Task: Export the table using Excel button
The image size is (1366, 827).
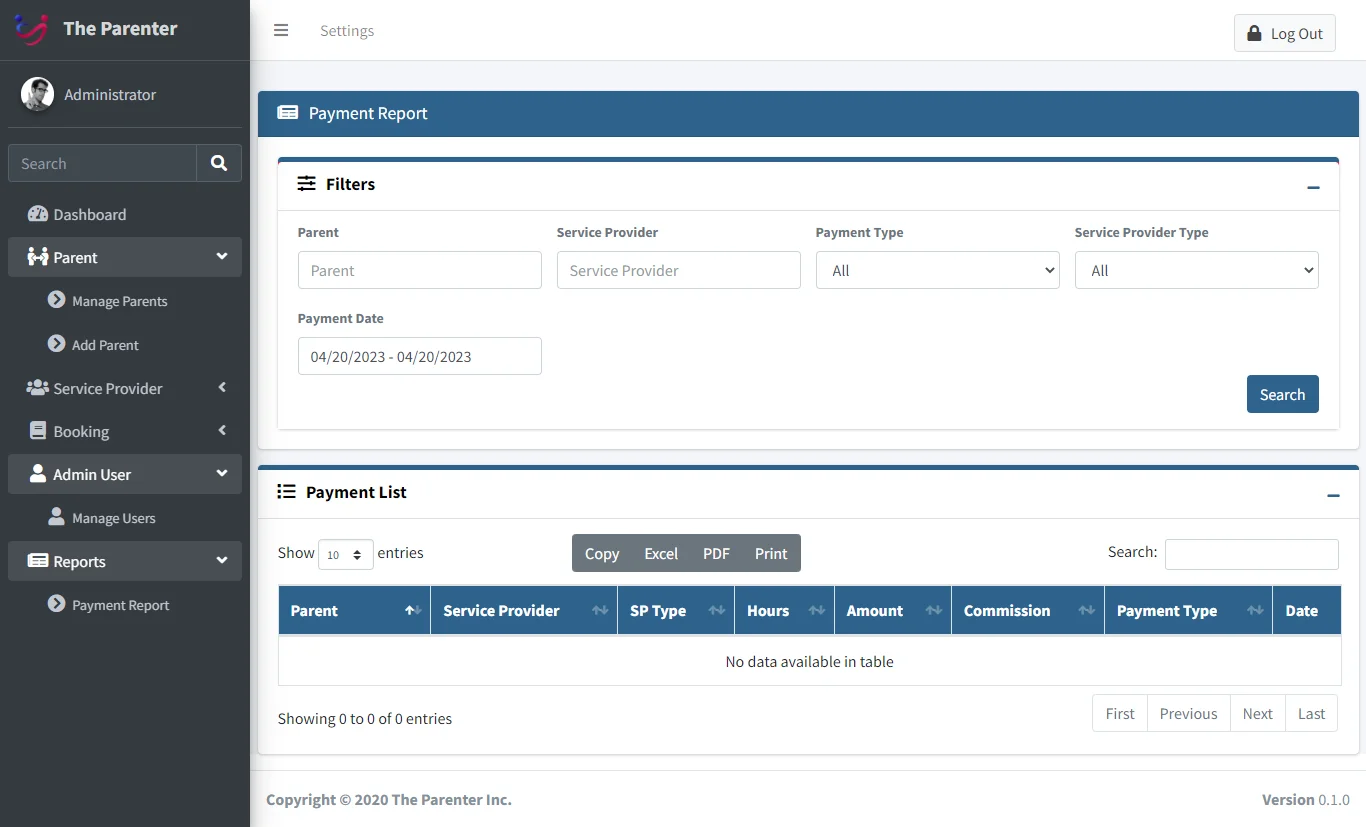Action: click(x=660, y=553)
